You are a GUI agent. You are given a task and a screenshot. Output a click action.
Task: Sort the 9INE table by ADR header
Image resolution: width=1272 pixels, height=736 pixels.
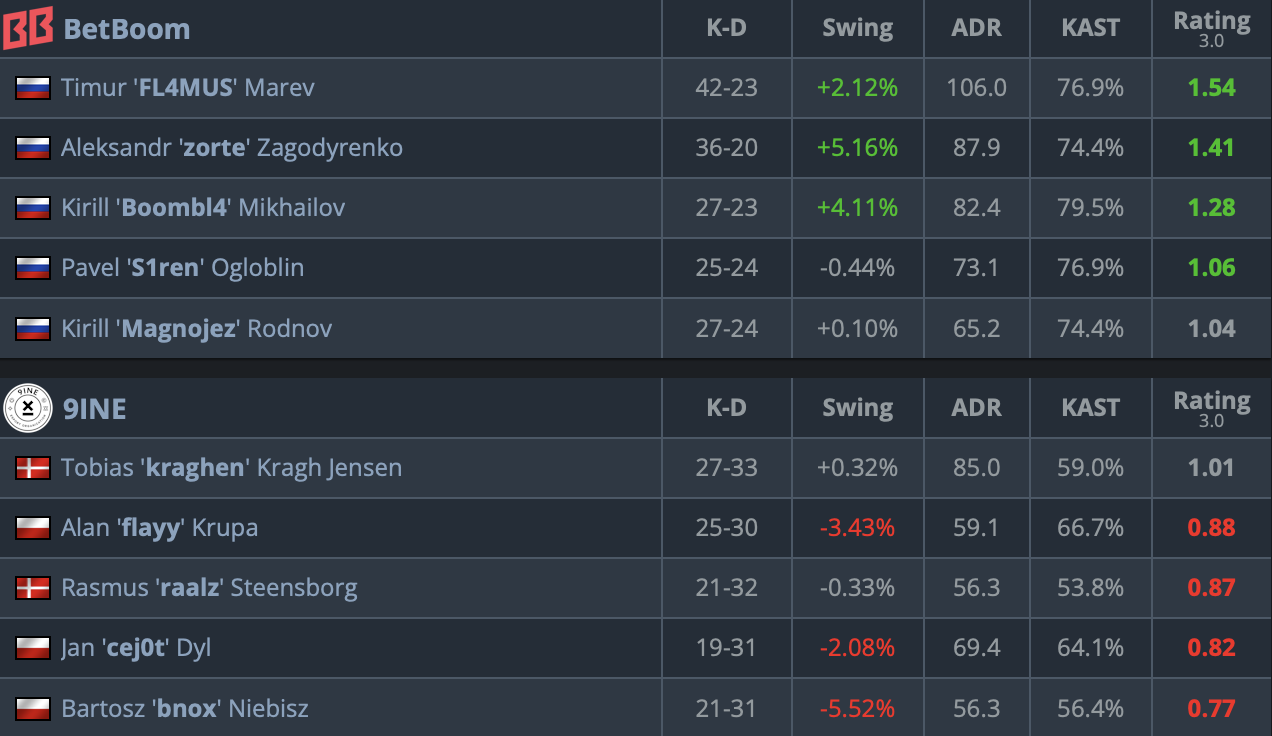976,408
